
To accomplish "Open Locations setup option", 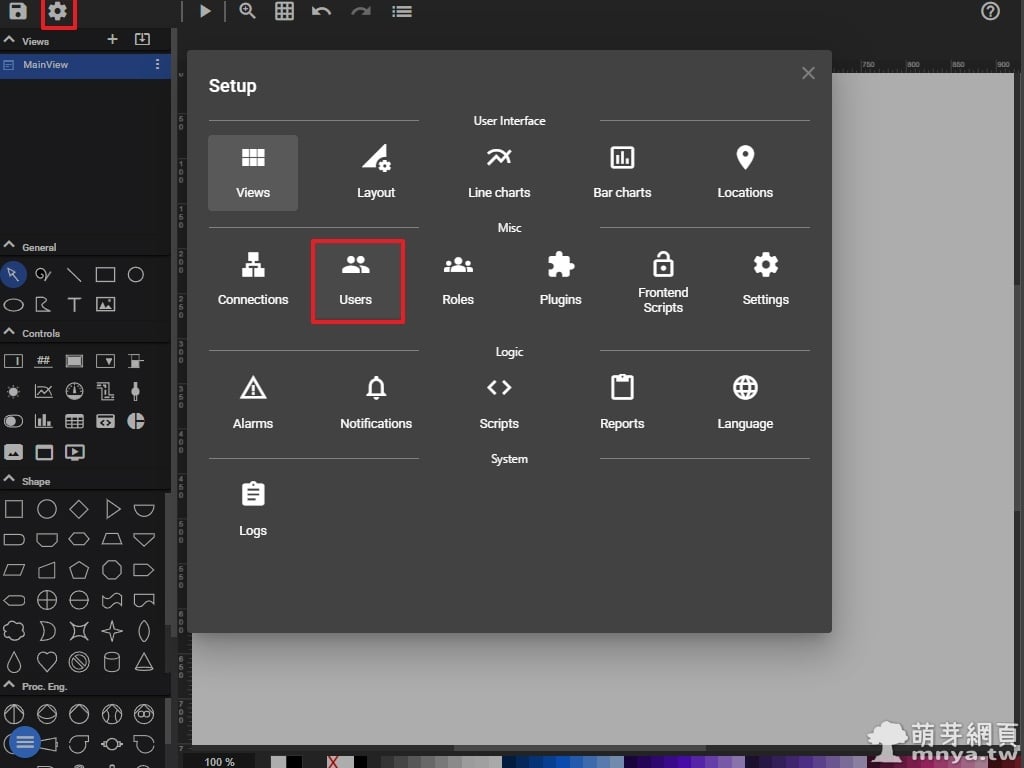I will click(745, 173).
